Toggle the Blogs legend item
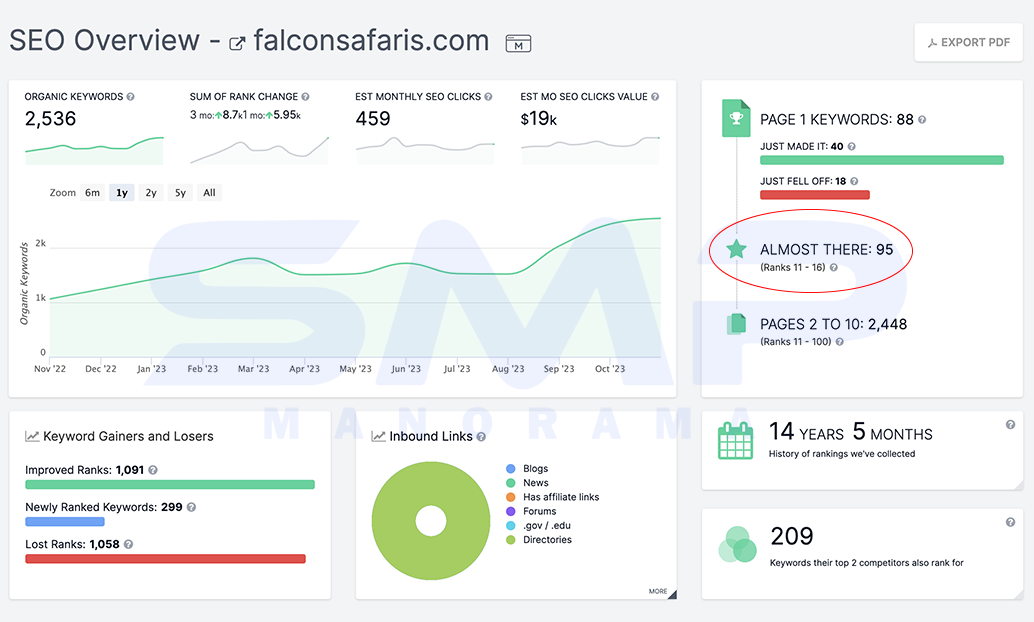 pyautogui.click(x=527, y=468)
